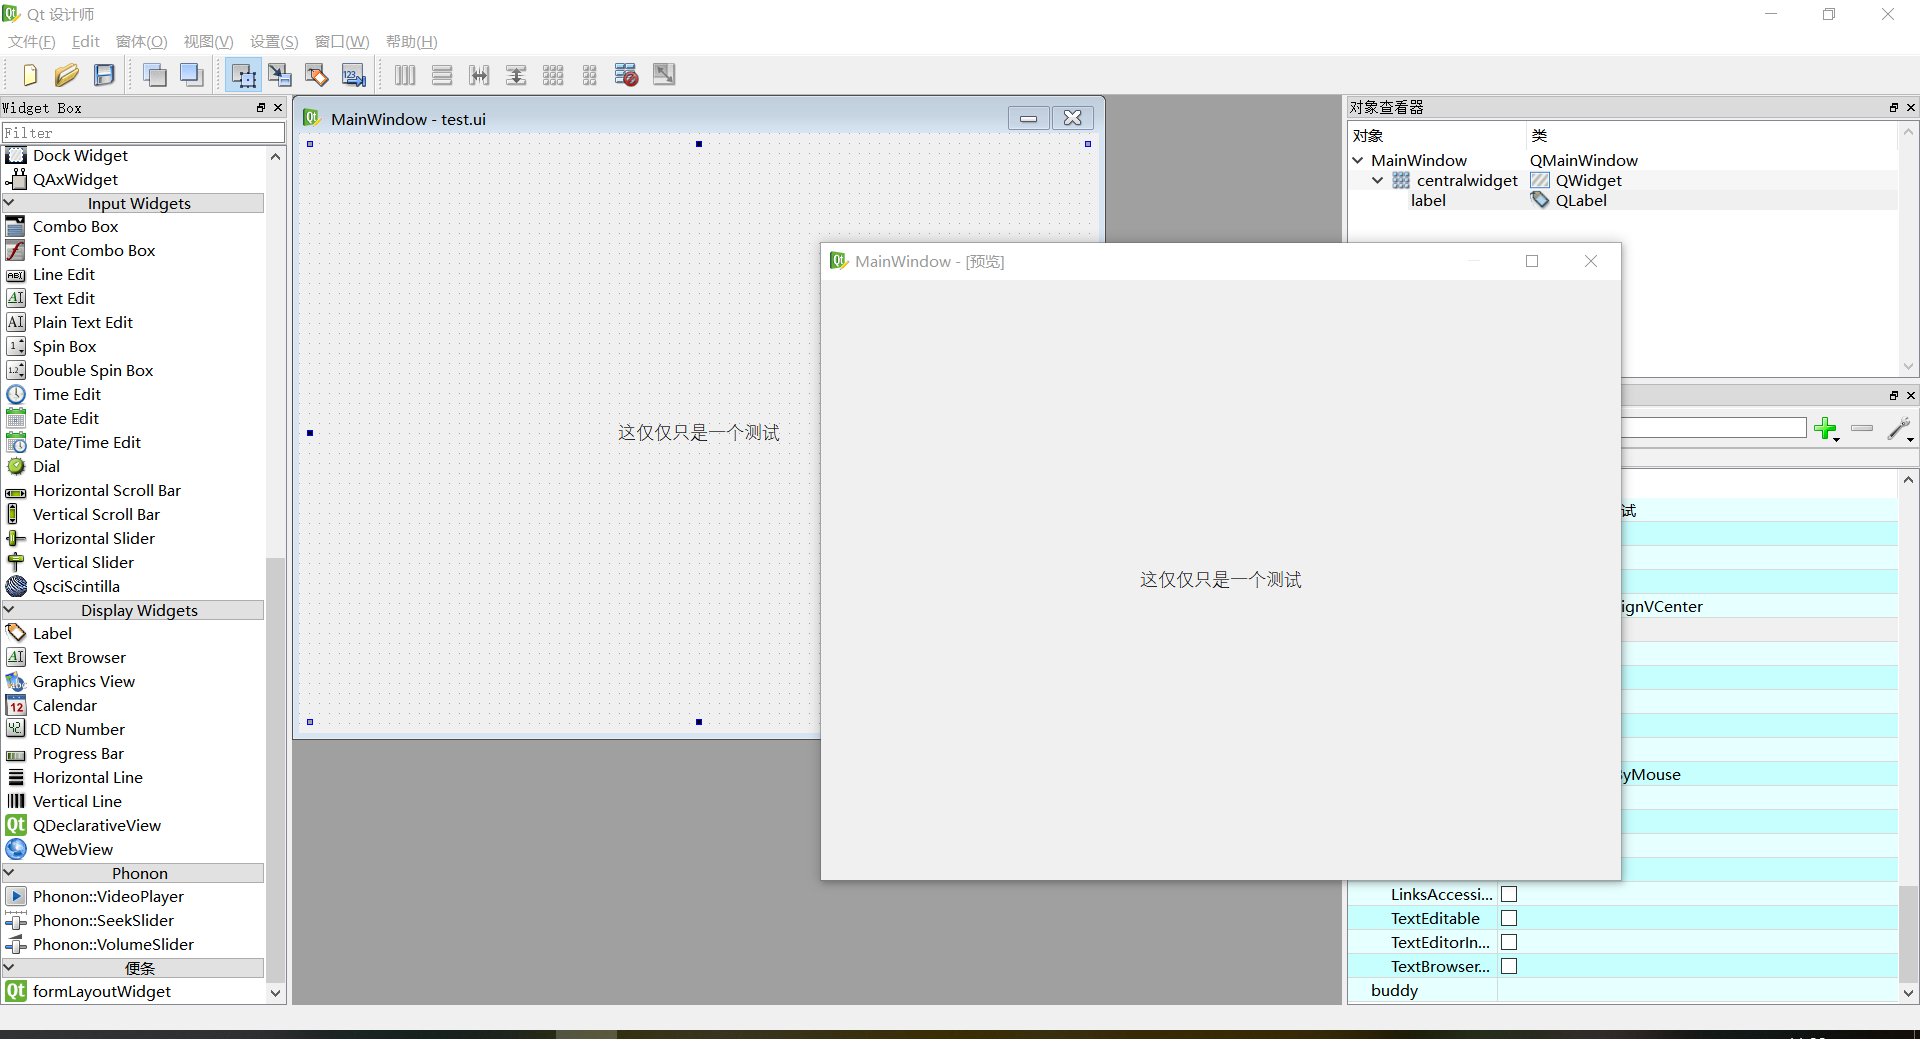Collapse the Display Widgets section
The image size is (1920, 1039).
tap(9, 610)
